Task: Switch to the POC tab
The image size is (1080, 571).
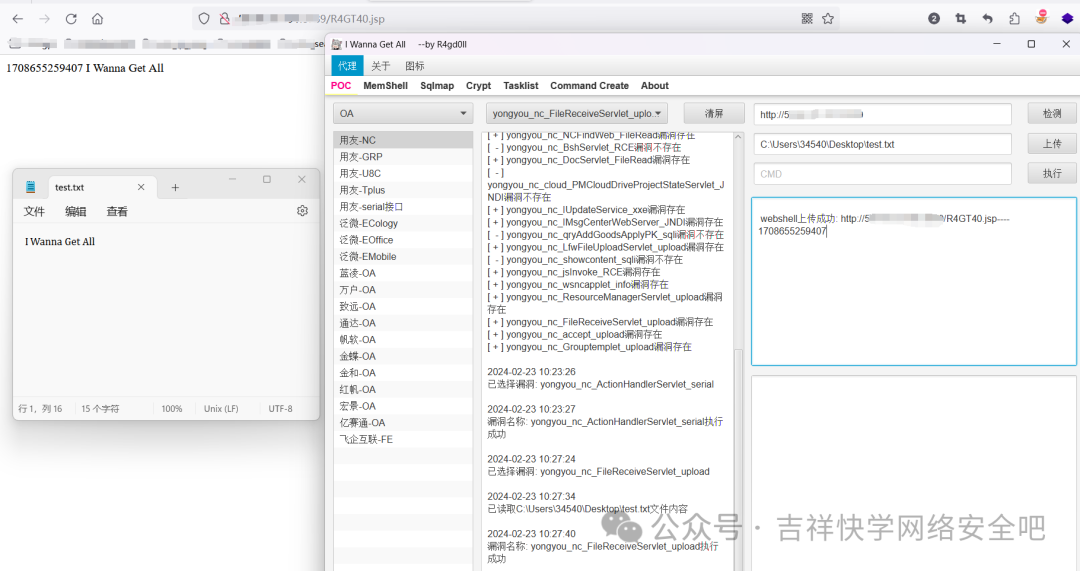Action: point(341,85)
